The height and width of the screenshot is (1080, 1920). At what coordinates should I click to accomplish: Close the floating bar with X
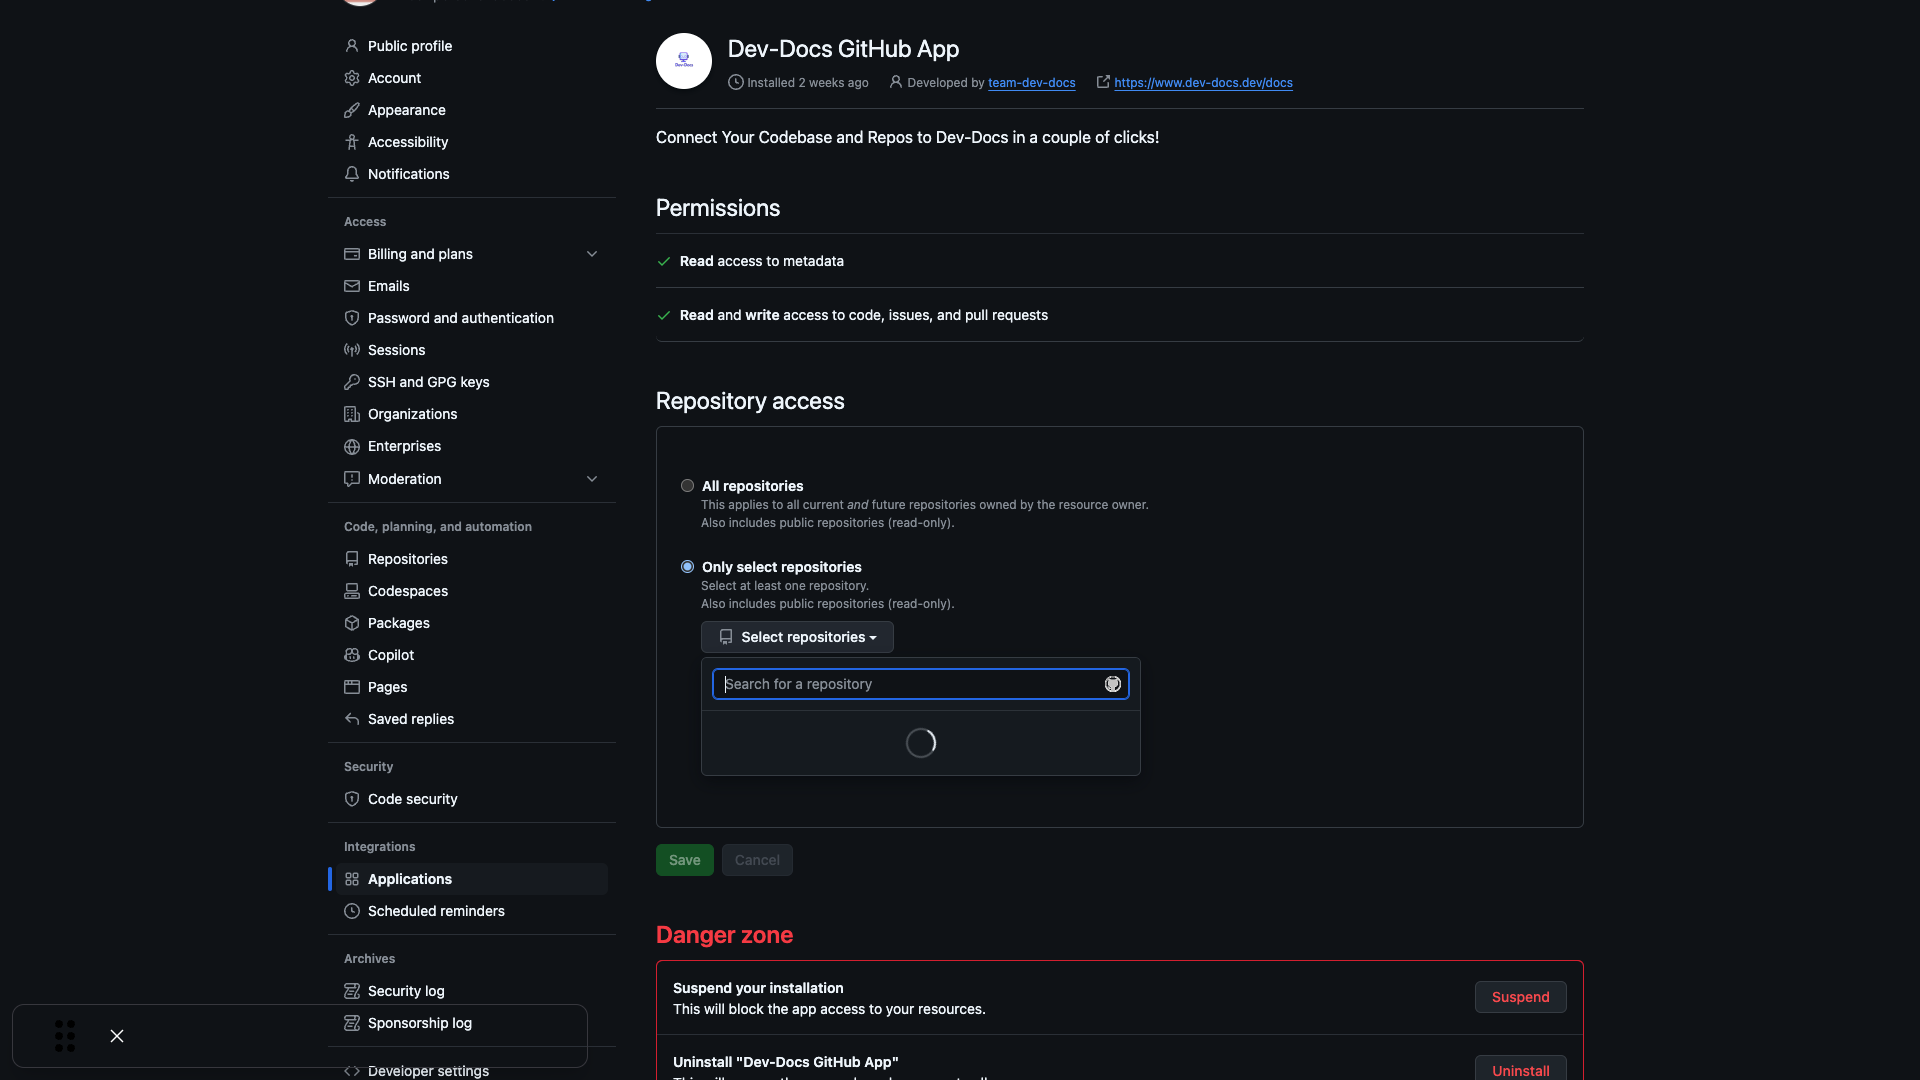117,1036
